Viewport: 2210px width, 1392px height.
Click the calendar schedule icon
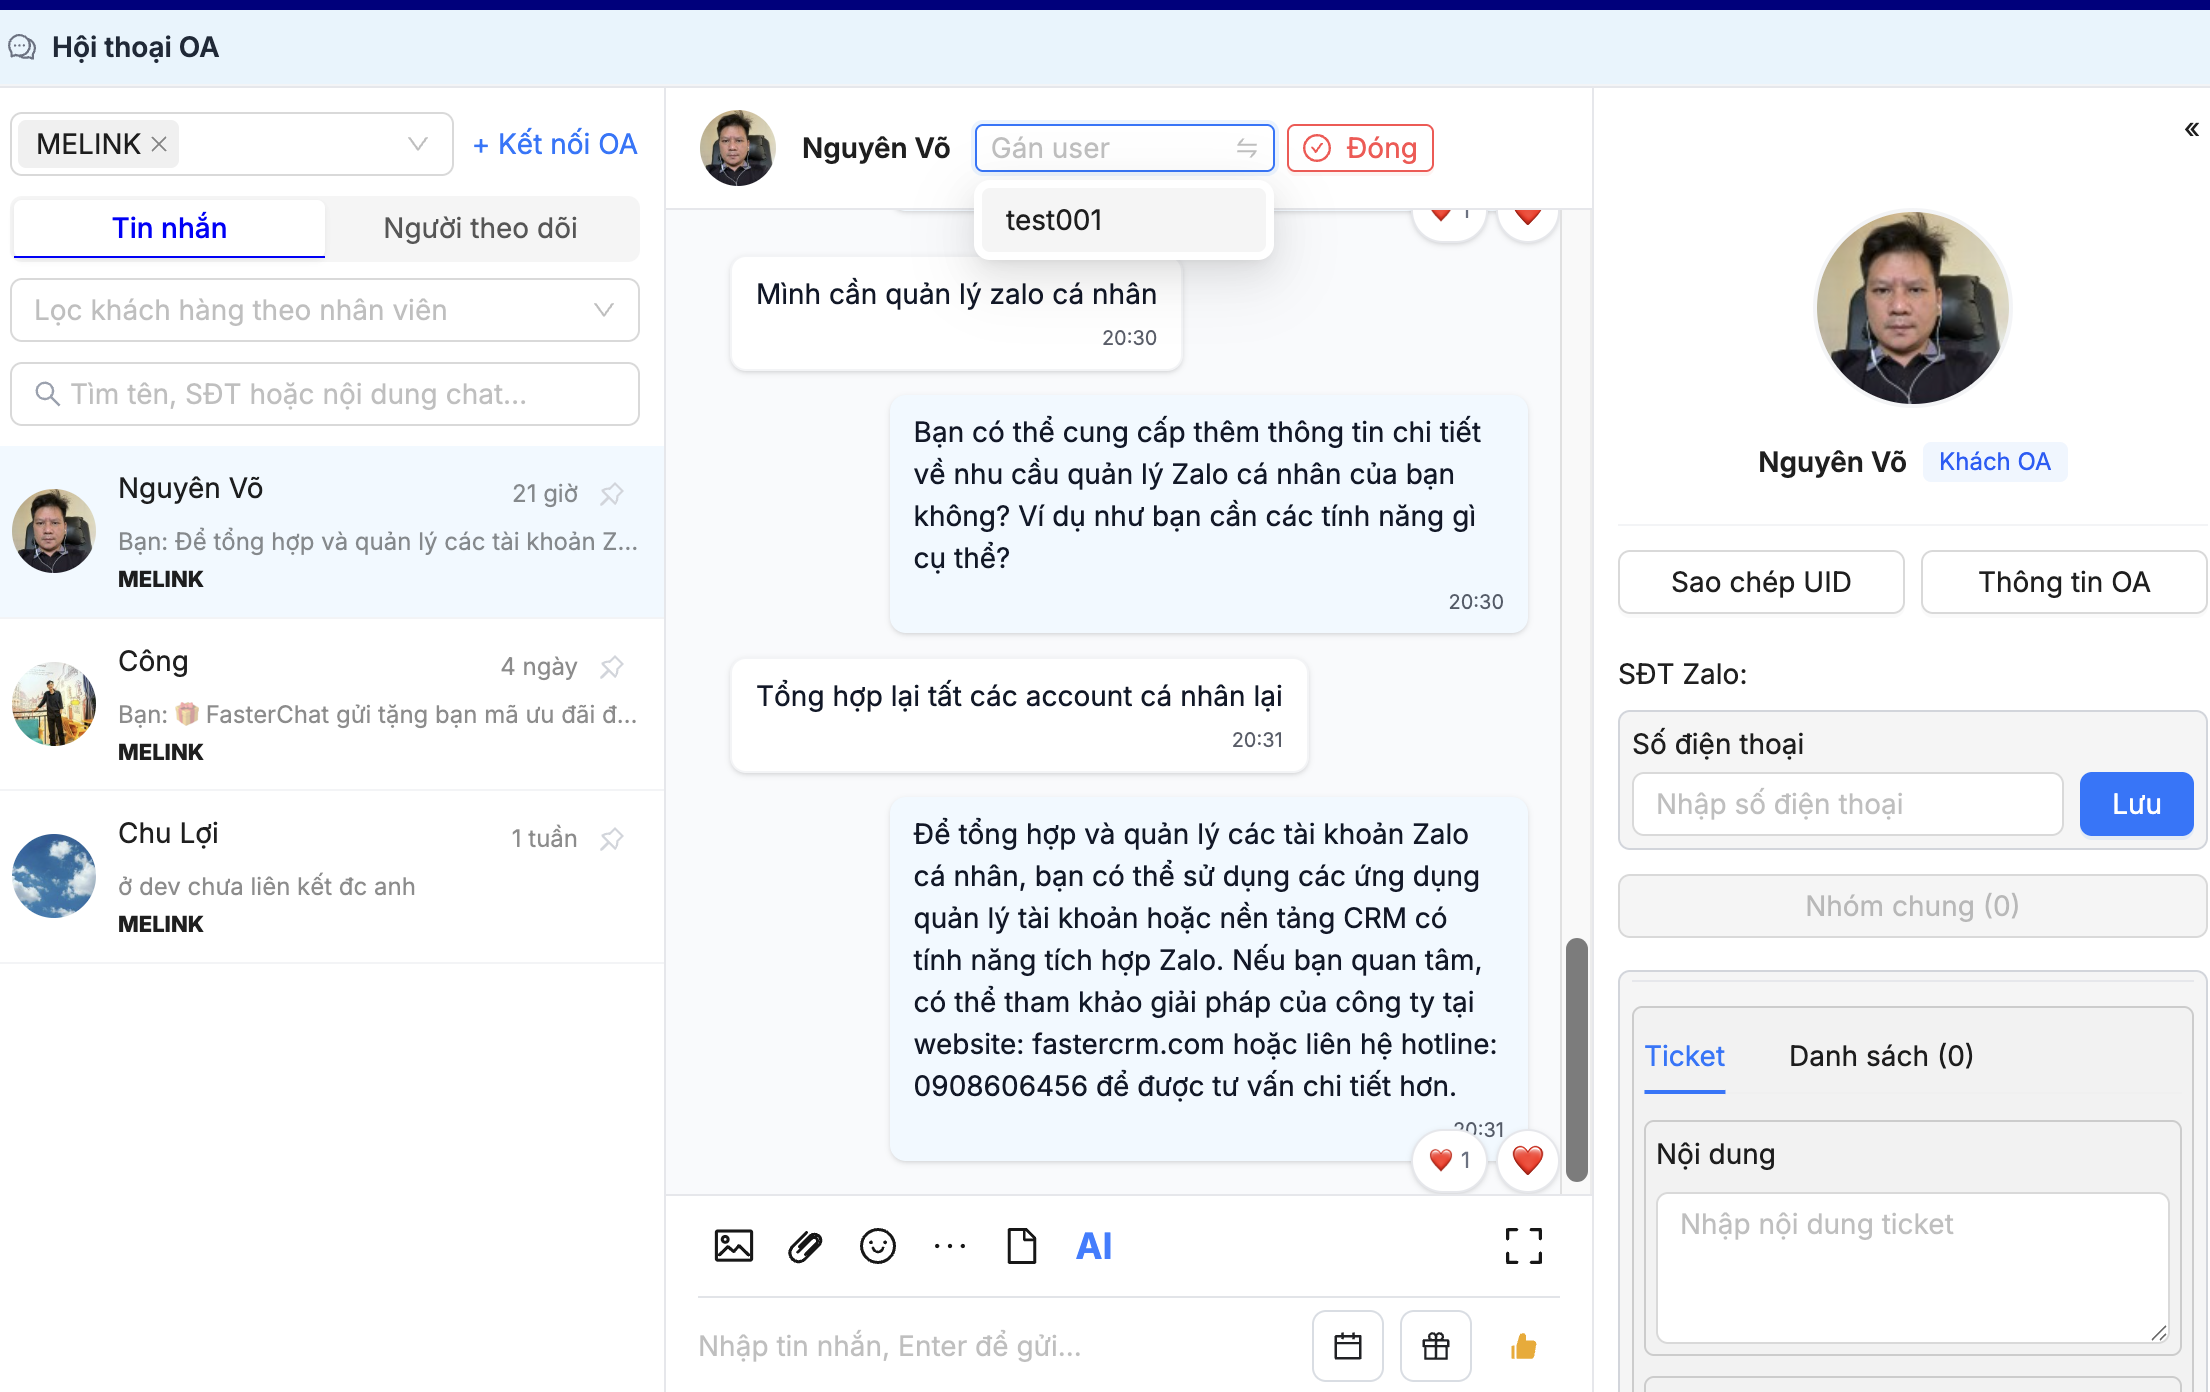click(x=1348, y=1346)
